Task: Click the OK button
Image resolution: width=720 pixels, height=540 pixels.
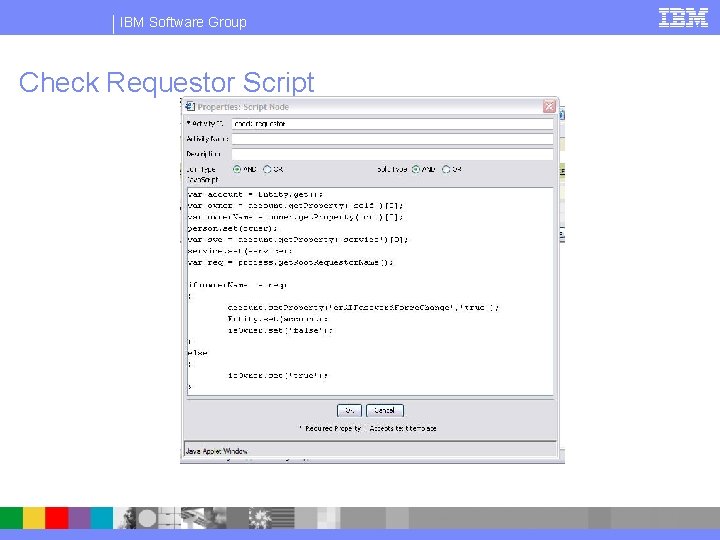Action: tap(349, 411)
